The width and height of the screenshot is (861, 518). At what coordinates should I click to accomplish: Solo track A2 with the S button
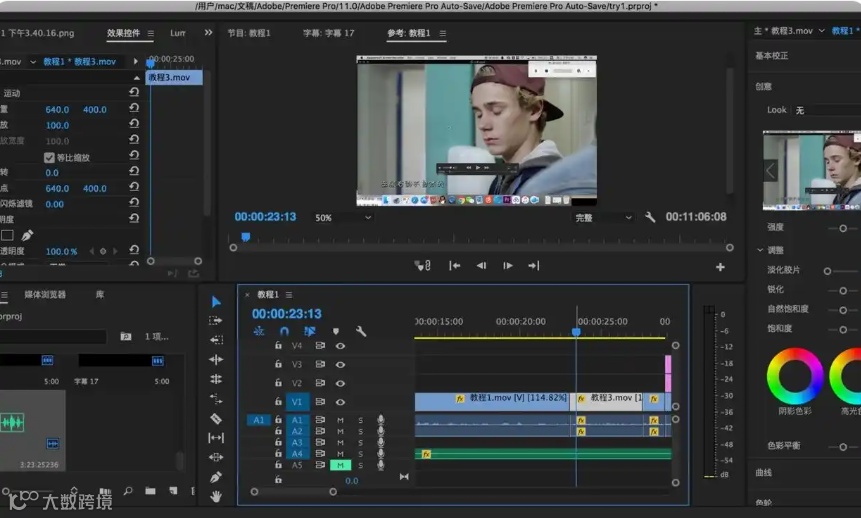click(361, 432)
